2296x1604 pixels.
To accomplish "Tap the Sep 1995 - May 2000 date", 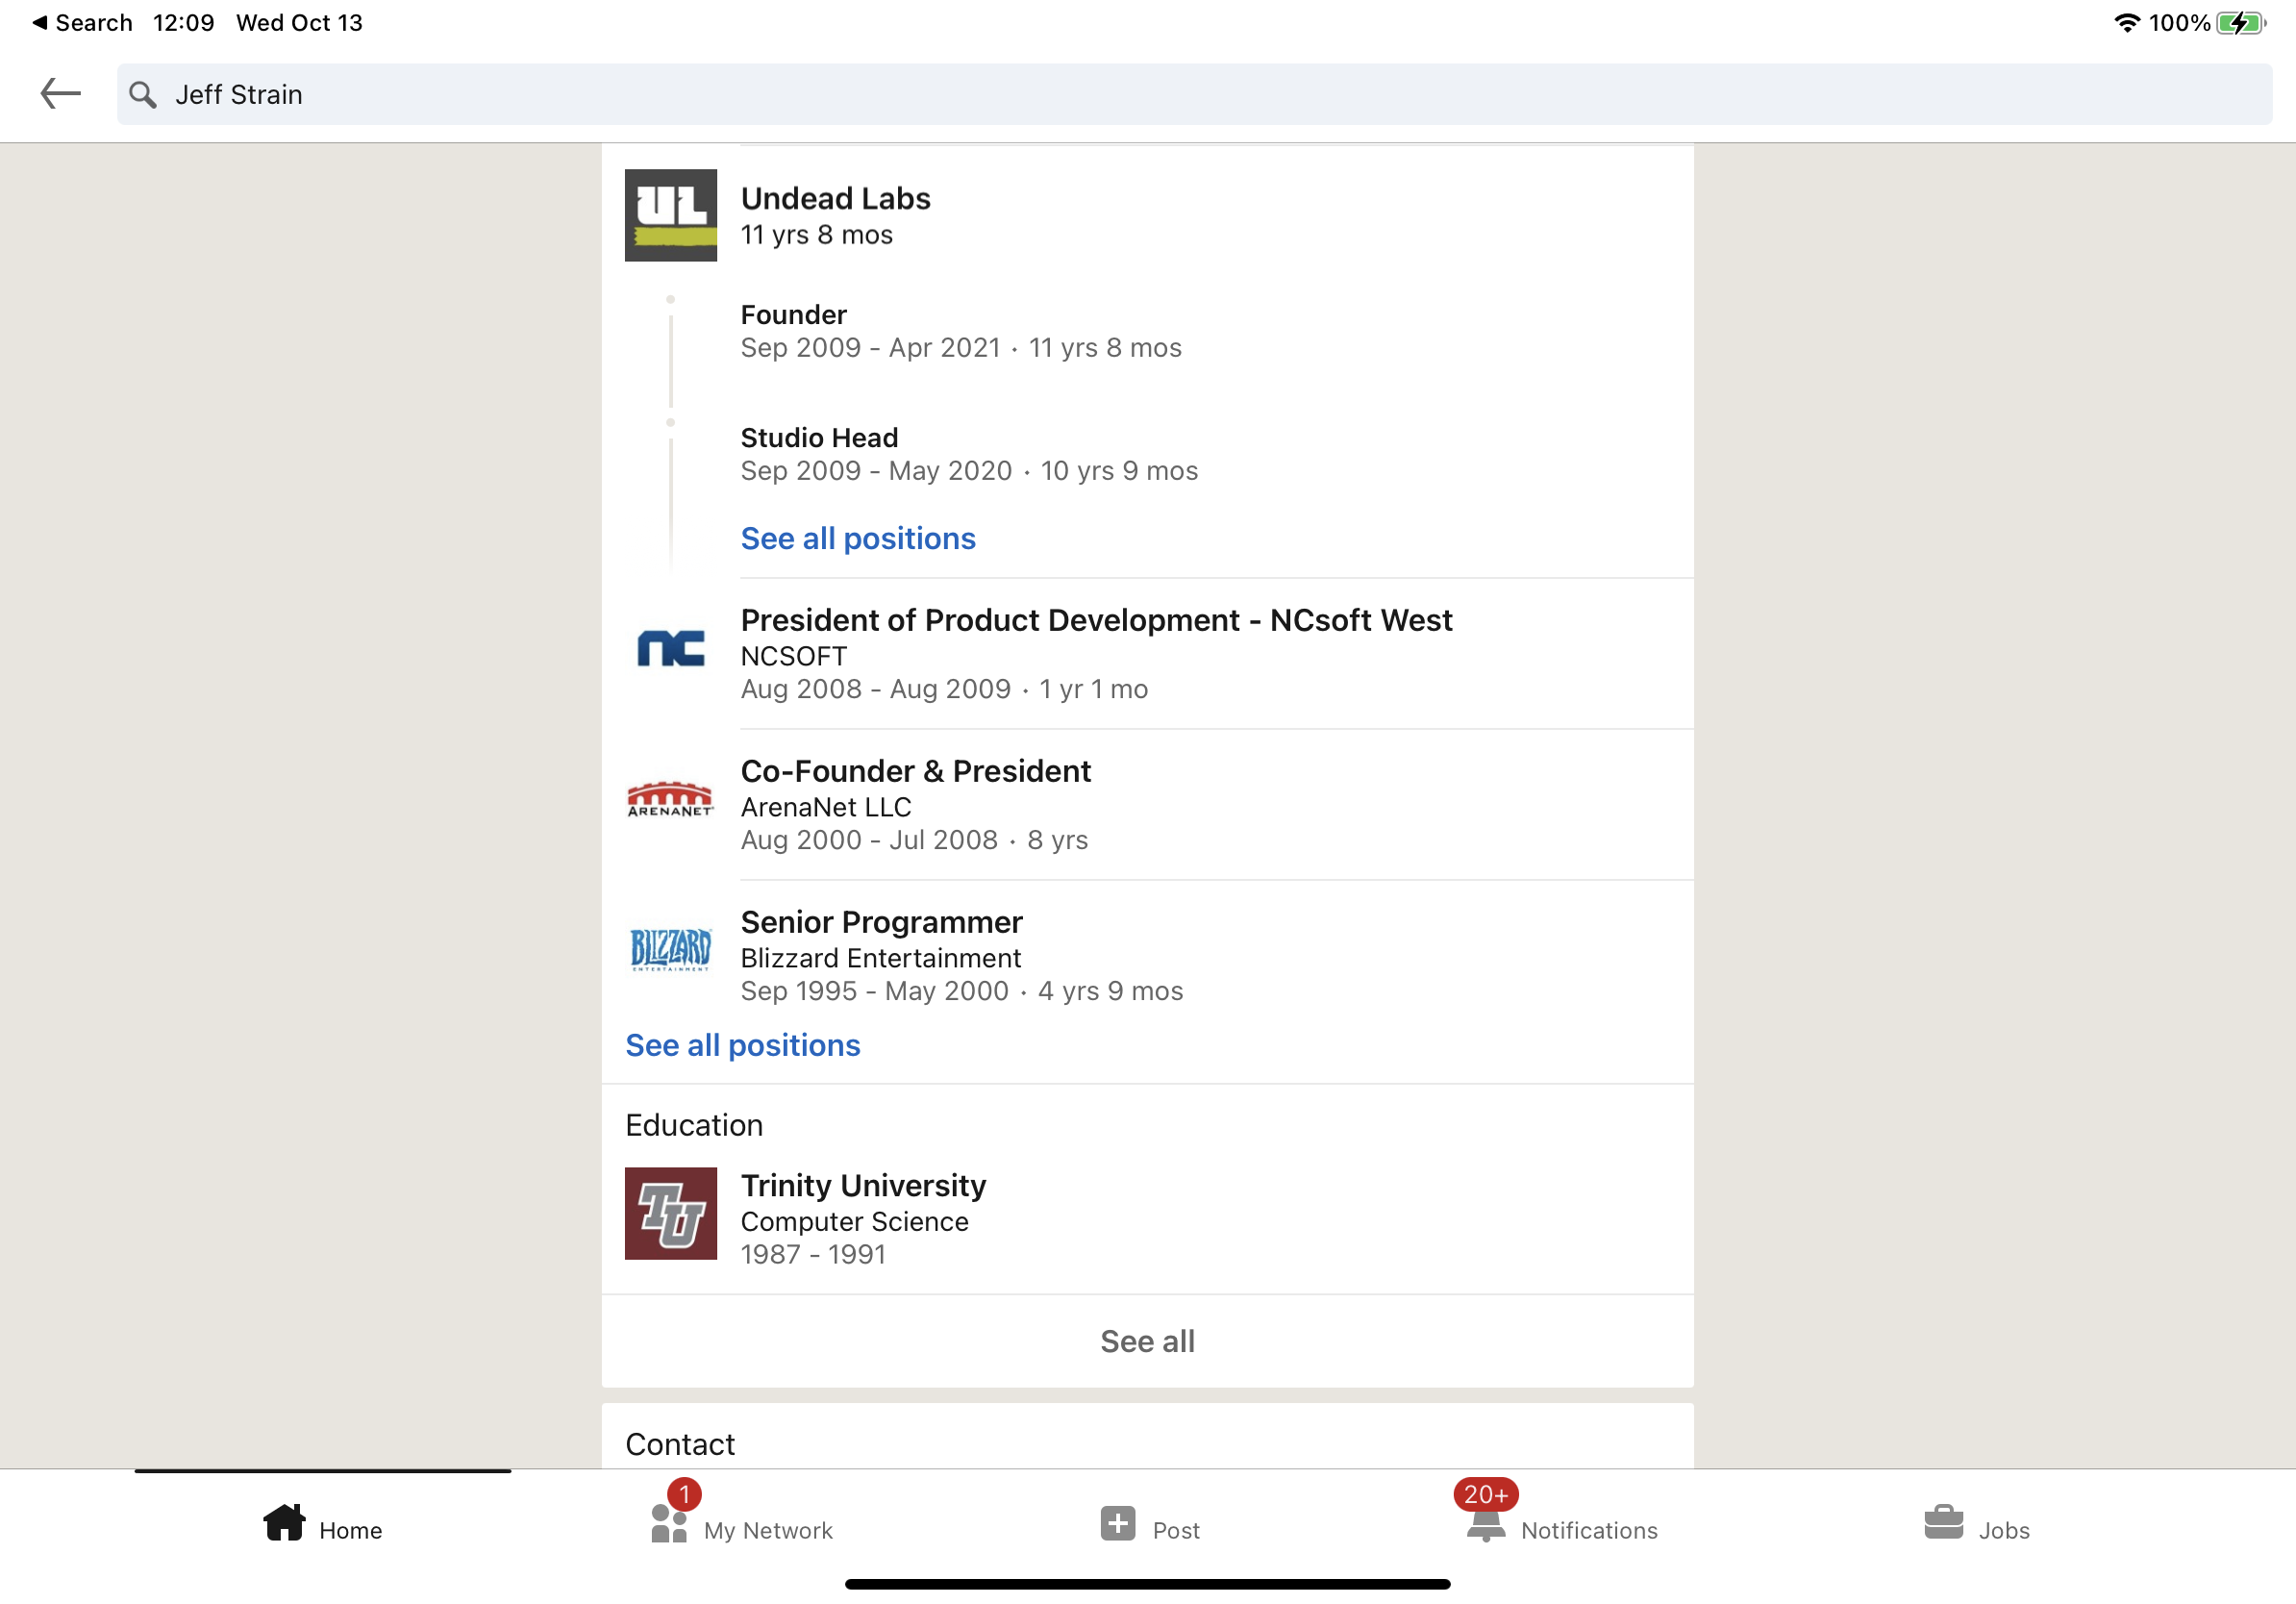I will [x=874, y=992].
